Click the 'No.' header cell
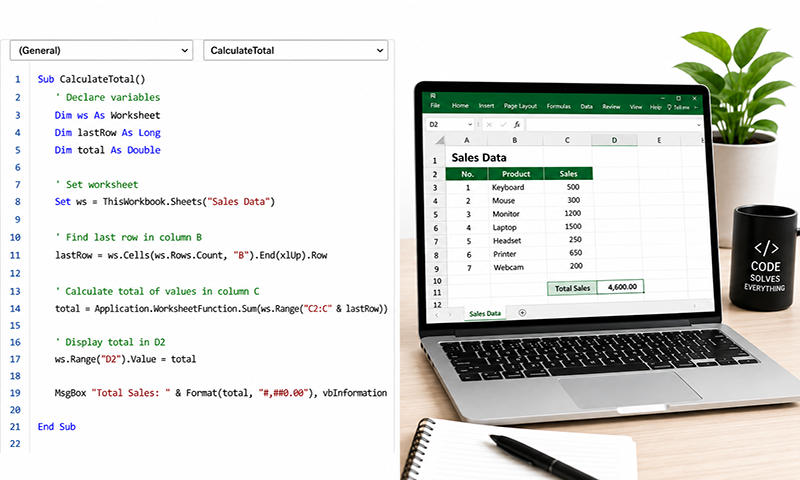 click(467, 174)
